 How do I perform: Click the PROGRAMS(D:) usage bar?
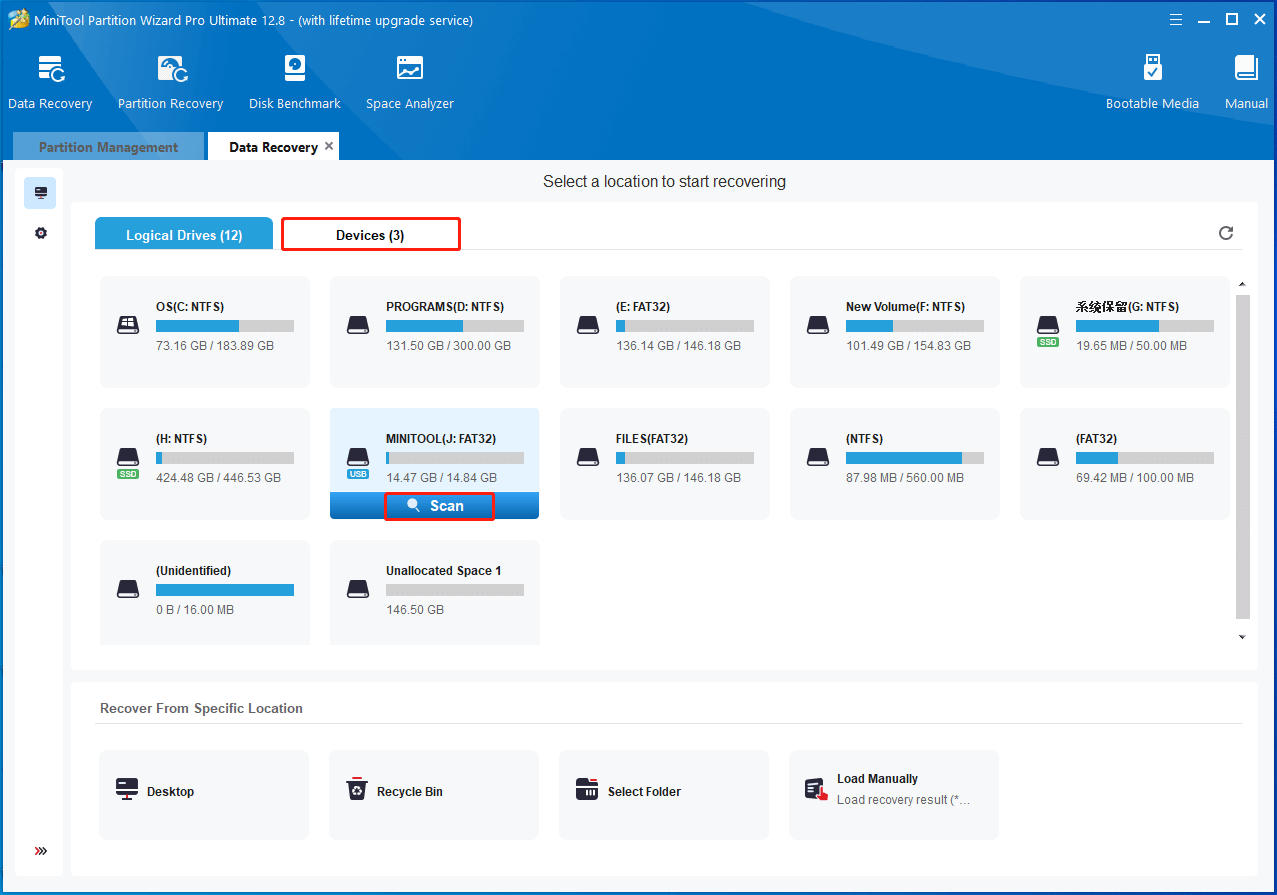[455, 326]
